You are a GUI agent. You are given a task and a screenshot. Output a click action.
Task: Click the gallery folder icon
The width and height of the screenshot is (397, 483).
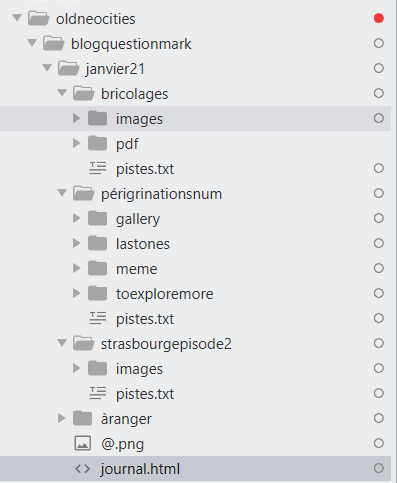pyautogui.click(x=98, y=218)
